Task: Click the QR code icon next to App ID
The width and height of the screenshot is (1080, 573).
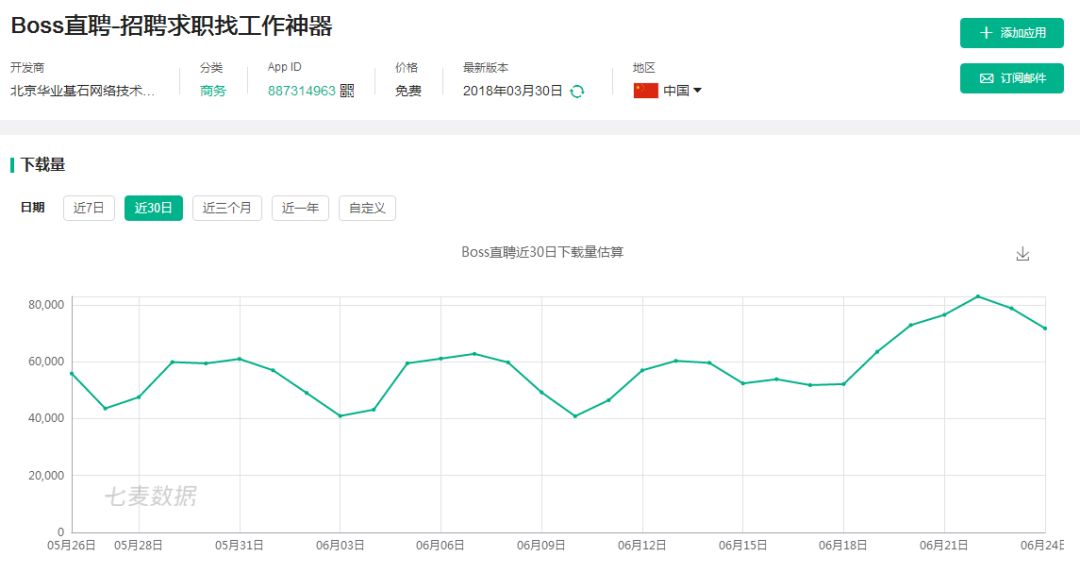Action: (347, 91)
